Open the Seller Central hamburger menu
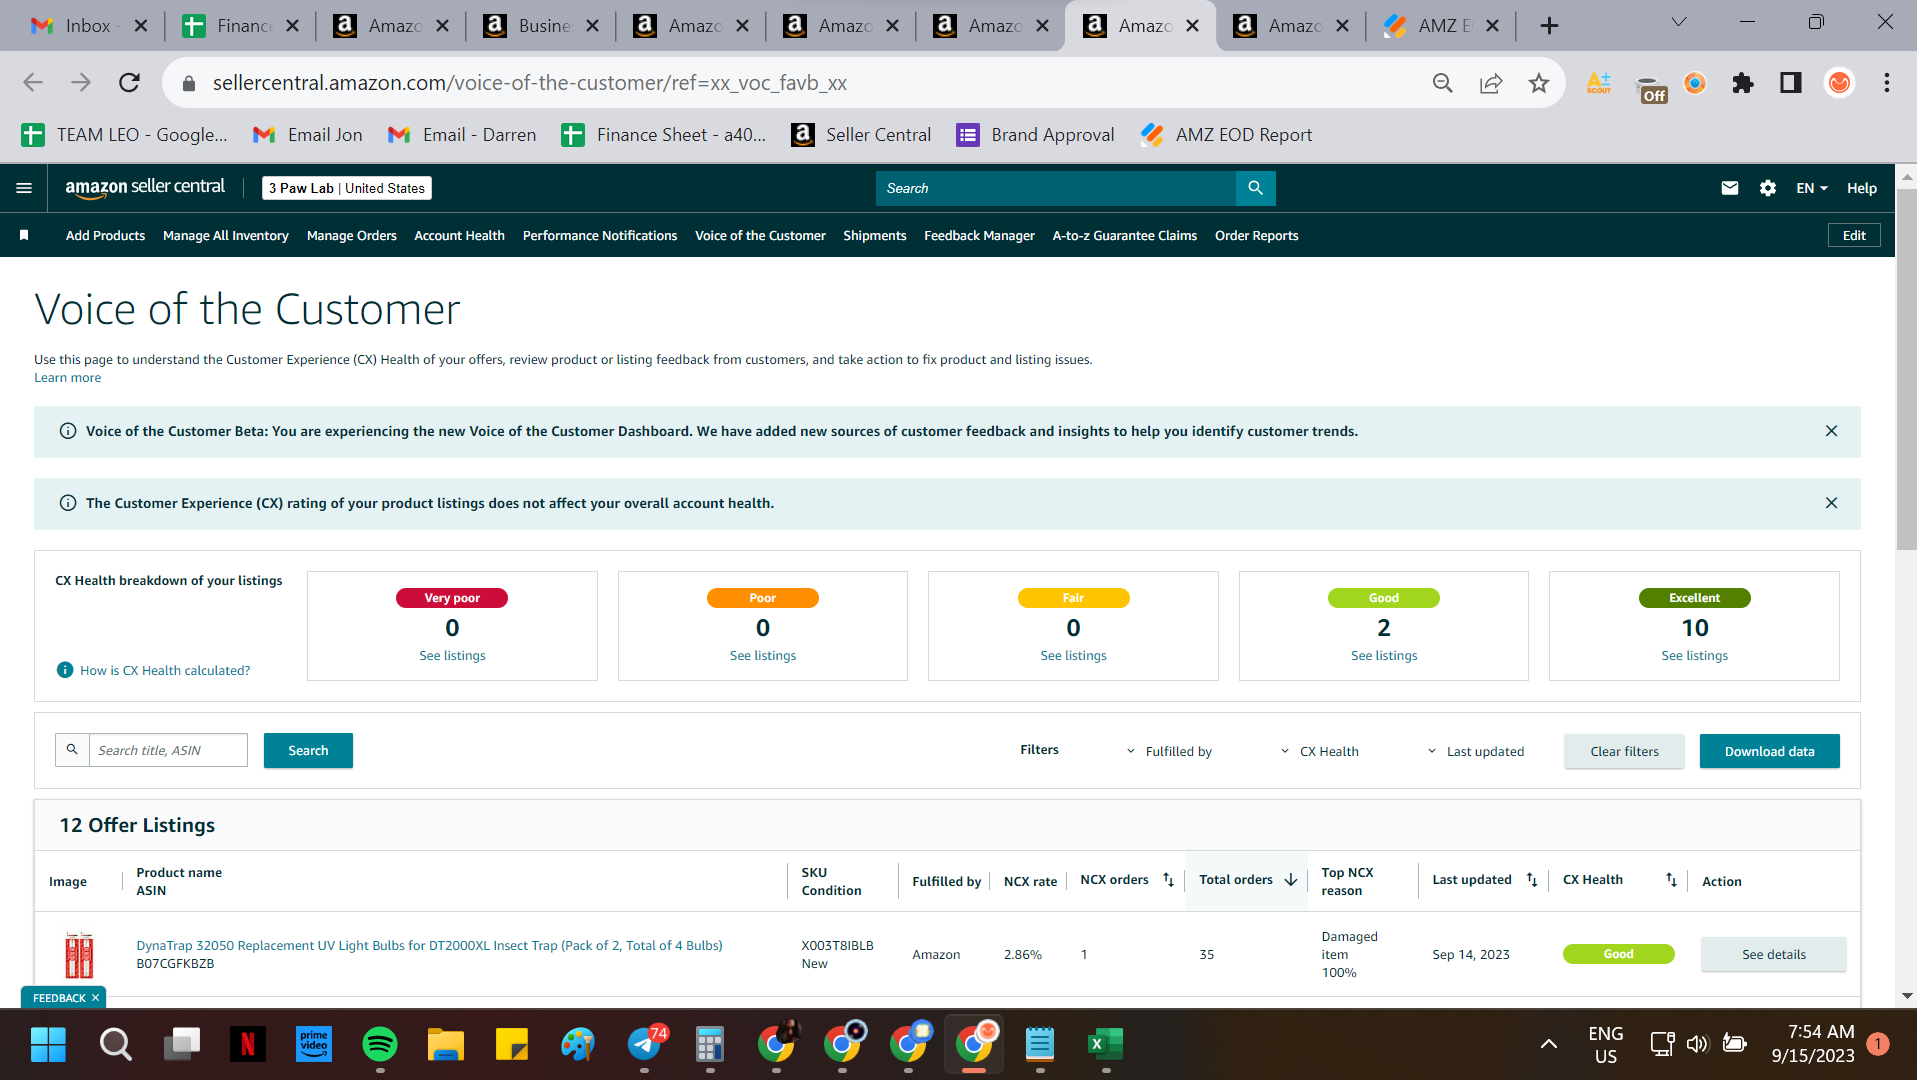Screen dimensions: 1917x1080 pyautogui.click(x=24, y=188)
